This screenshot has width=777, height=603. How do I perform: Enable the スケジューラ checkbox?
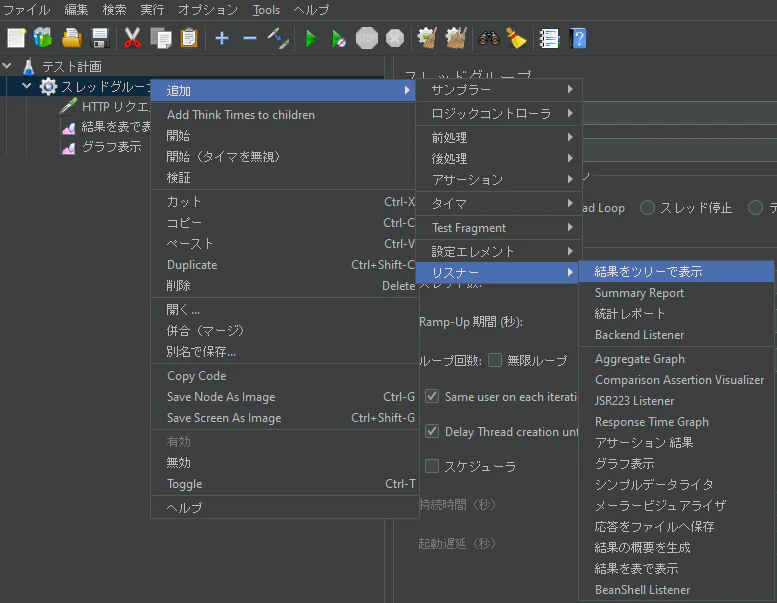click(x=432, y=466)
